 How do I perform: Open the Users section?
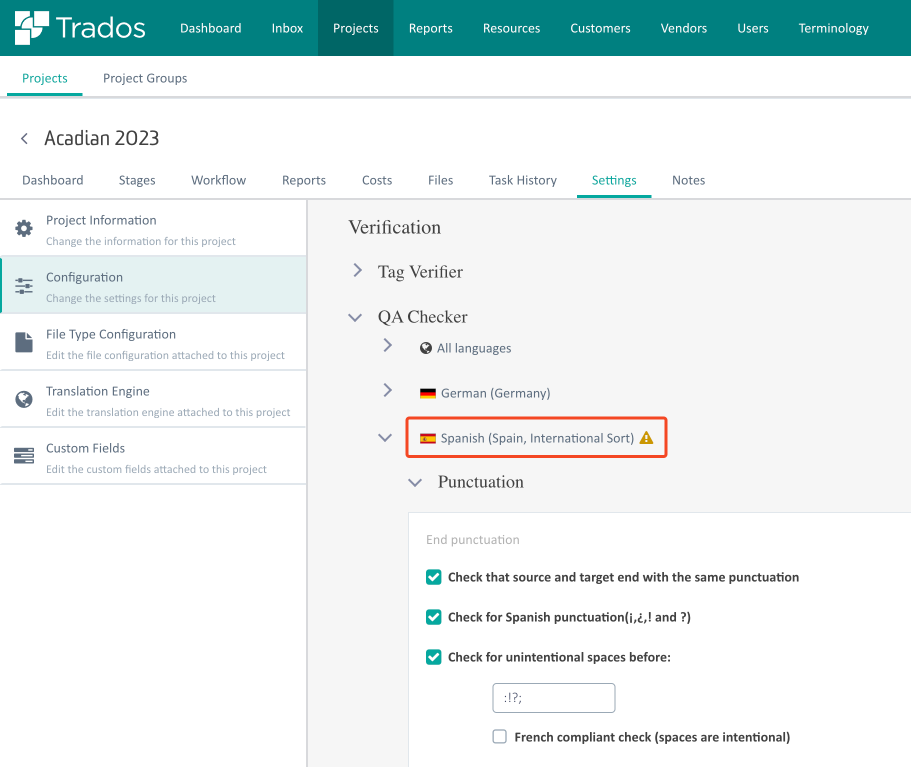click(753, 28)
